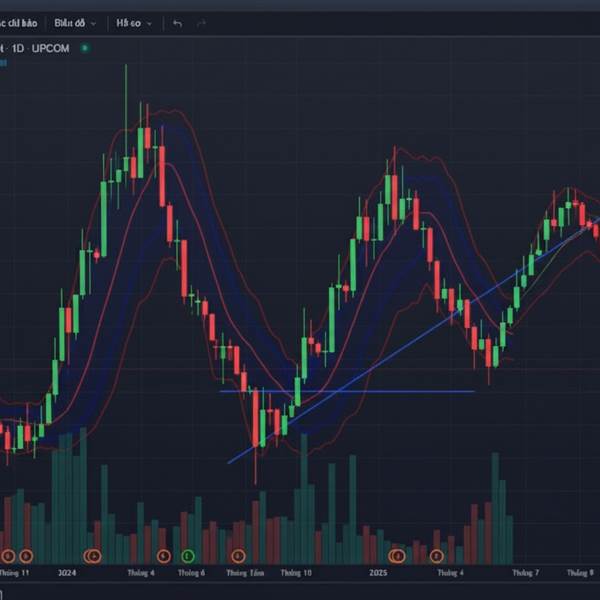Viewport: 600px width, 600px height.
Task: Open the chỉ báo indicators button
Action: tap(19, 23)
